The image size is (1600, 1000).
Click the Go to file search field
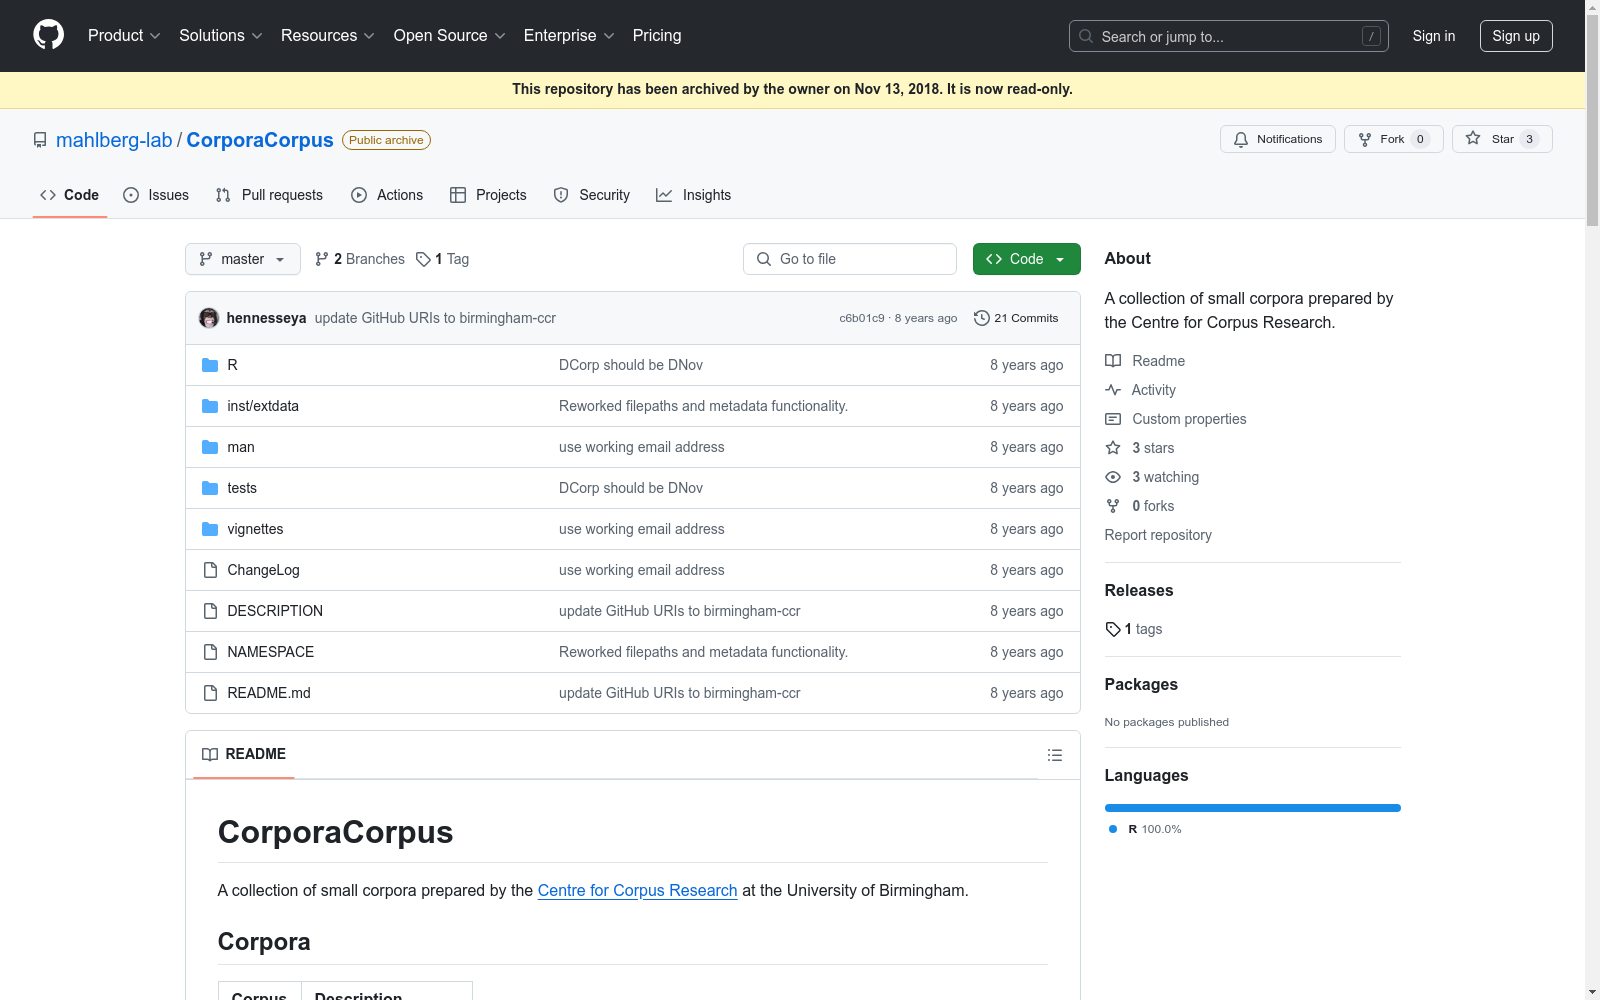pos(850,259)
